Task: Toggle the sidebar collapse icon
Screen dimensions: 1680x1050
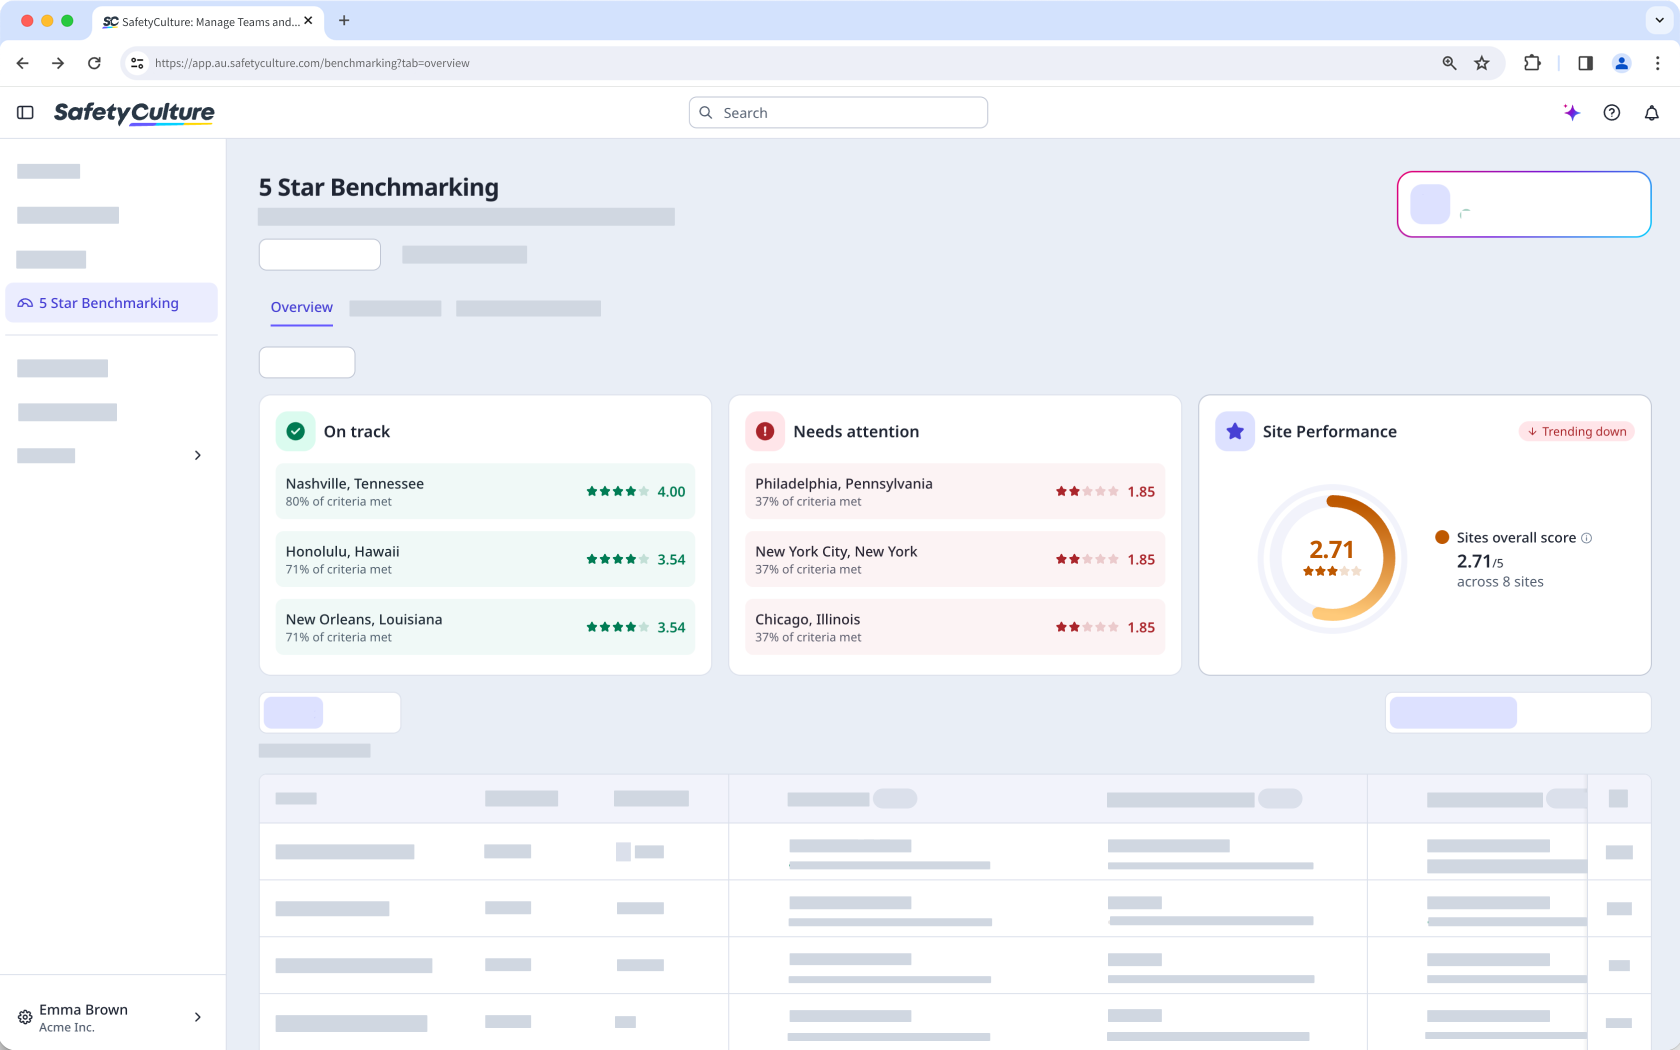Action: (x=26, y=113)
